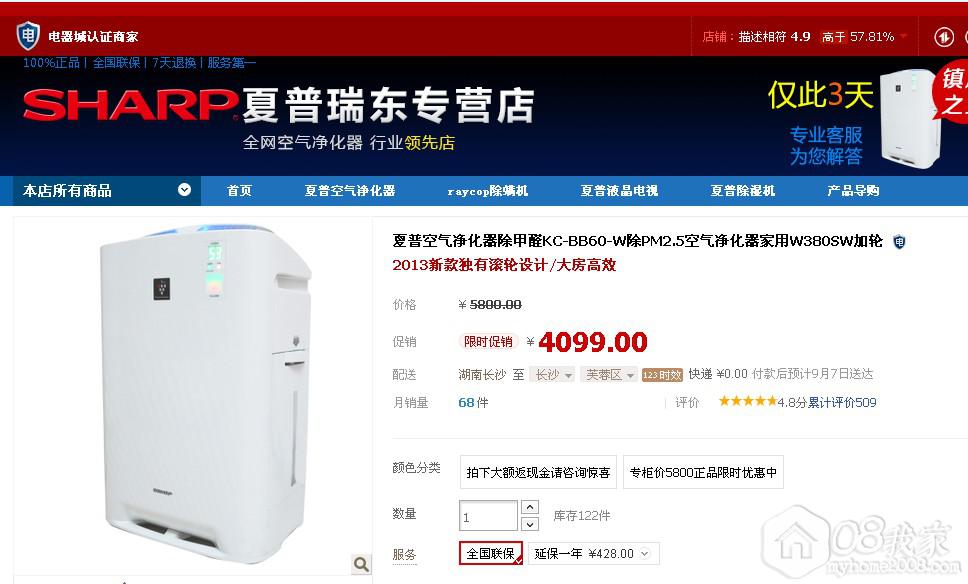Click the circular icon right of store rating
This screenshot has width=968, height=584.
(x=943, y=36)
